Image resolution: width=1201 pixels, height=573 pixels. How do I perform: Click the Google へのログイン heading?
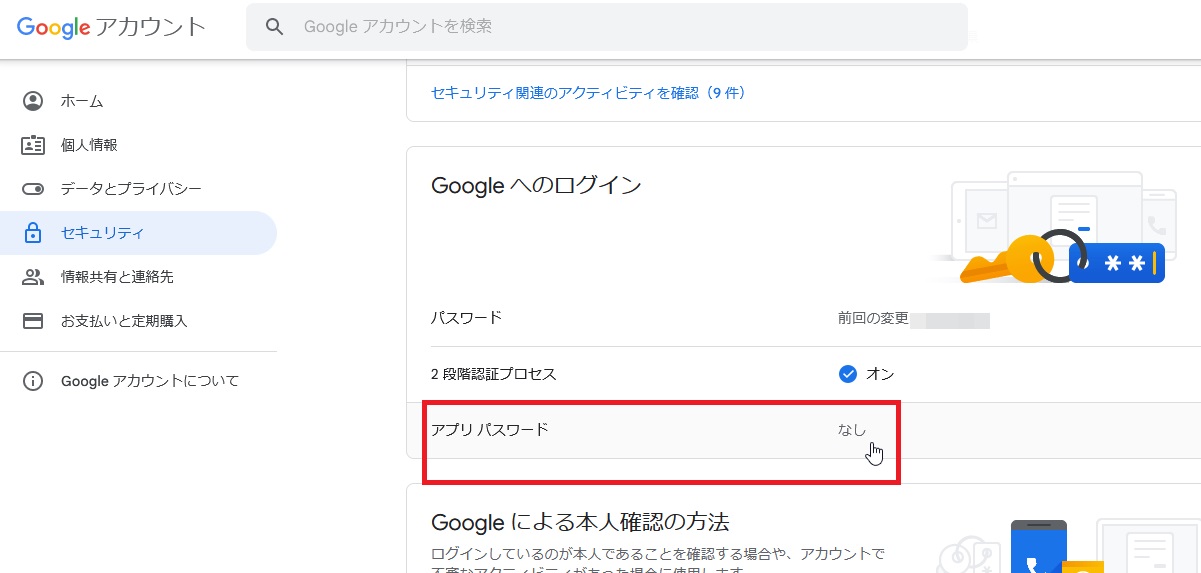(x=536, y=185)
